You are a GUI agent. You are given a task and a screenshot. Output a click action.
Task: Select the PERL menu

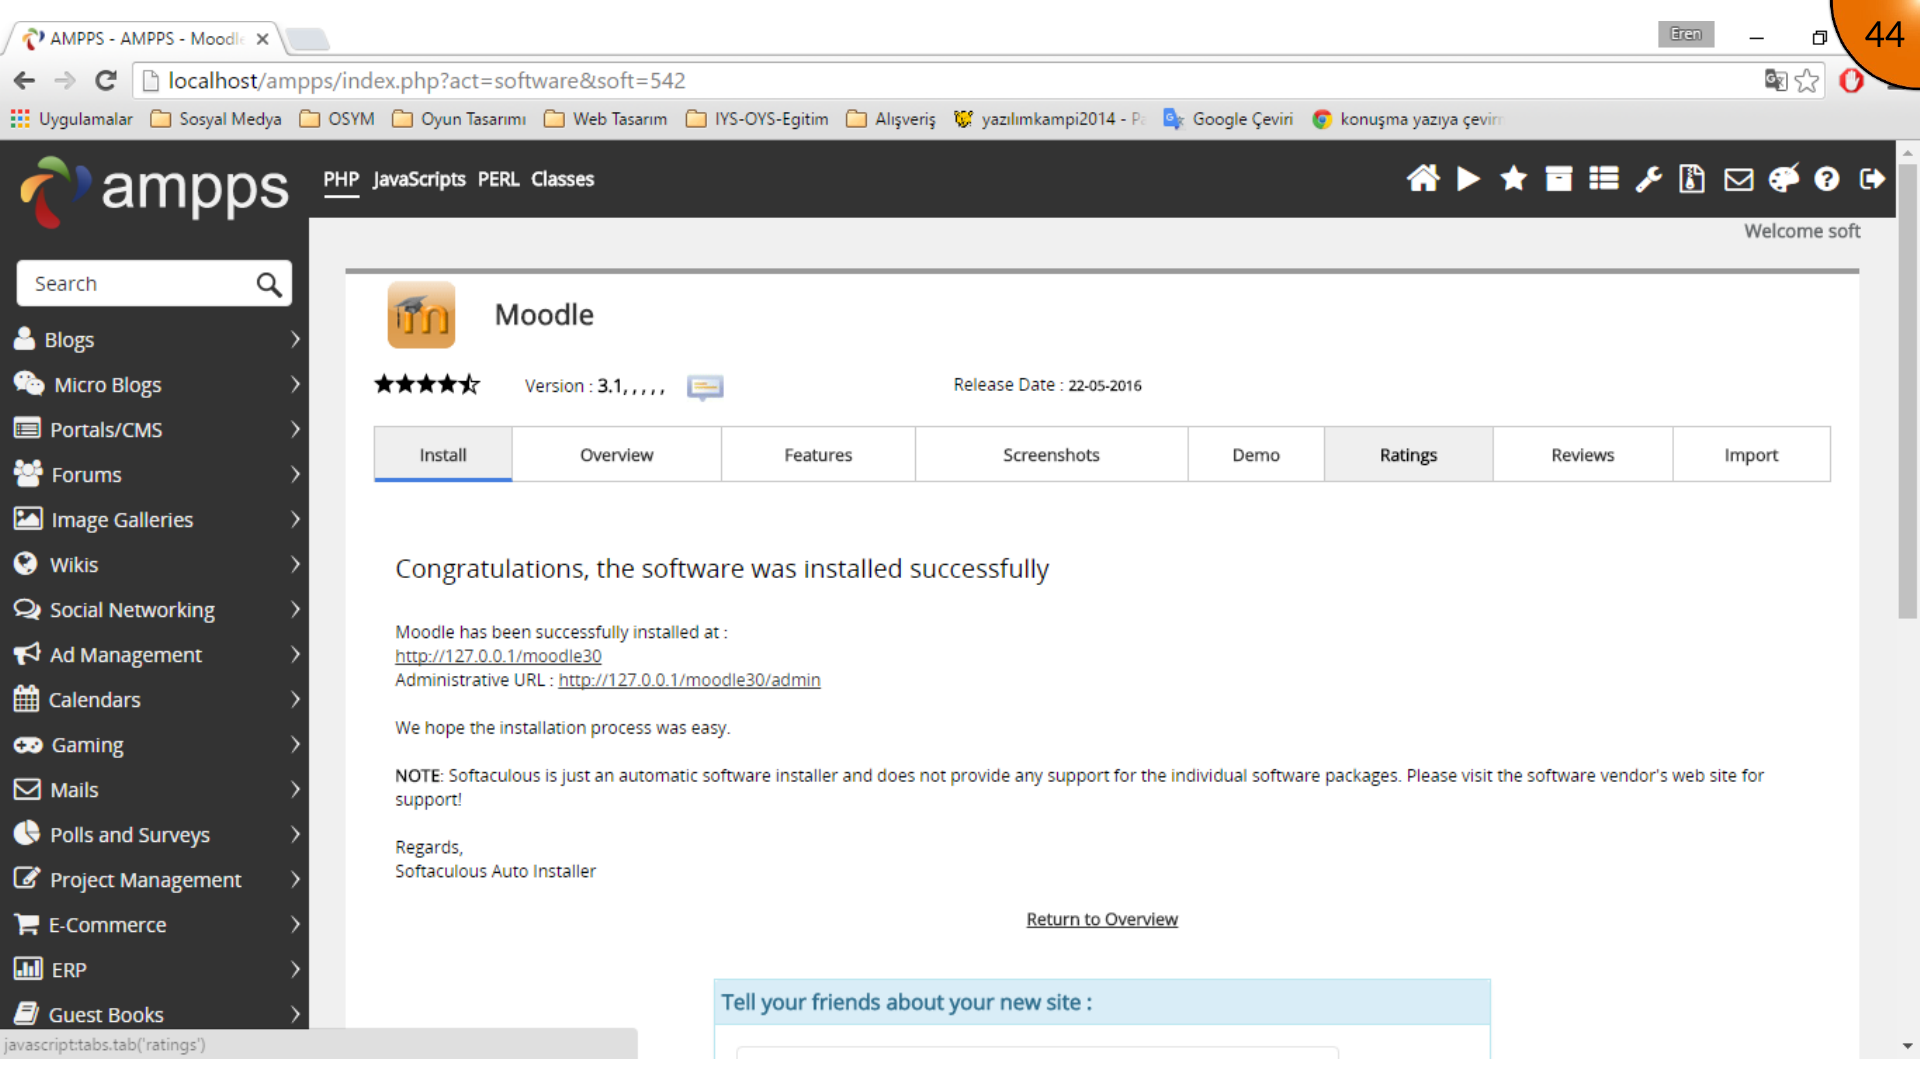coord(498,179)
